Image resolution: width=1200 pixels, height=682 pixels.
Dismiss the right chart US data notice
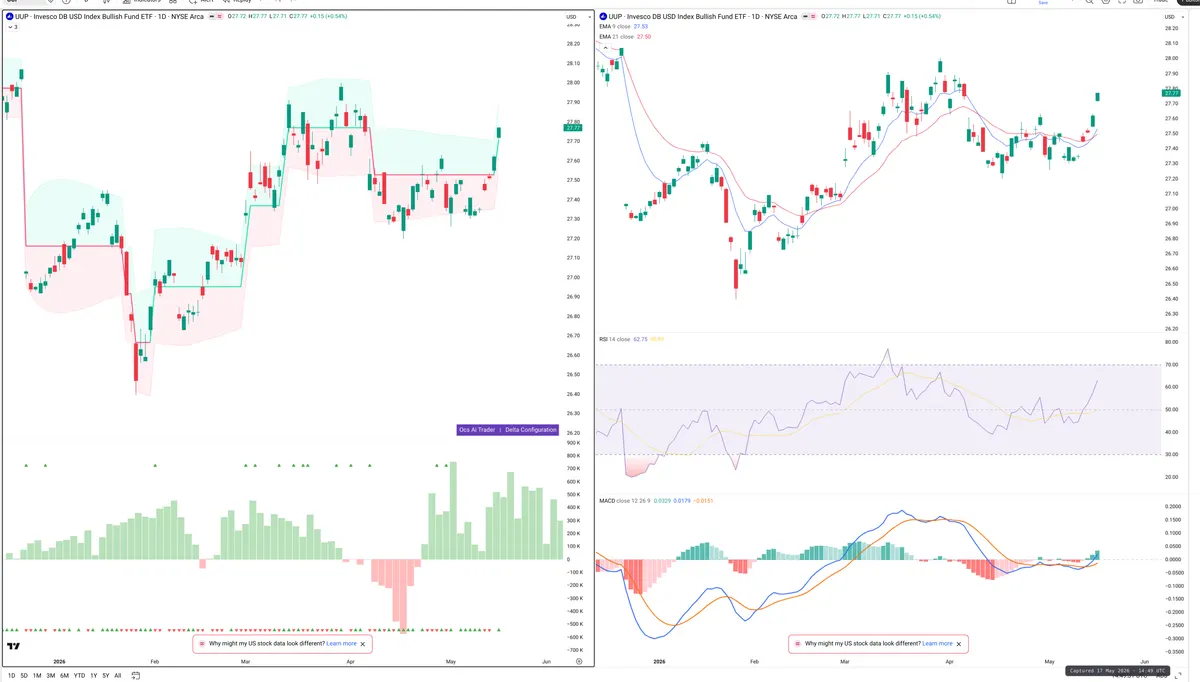[x=960, y=644]
